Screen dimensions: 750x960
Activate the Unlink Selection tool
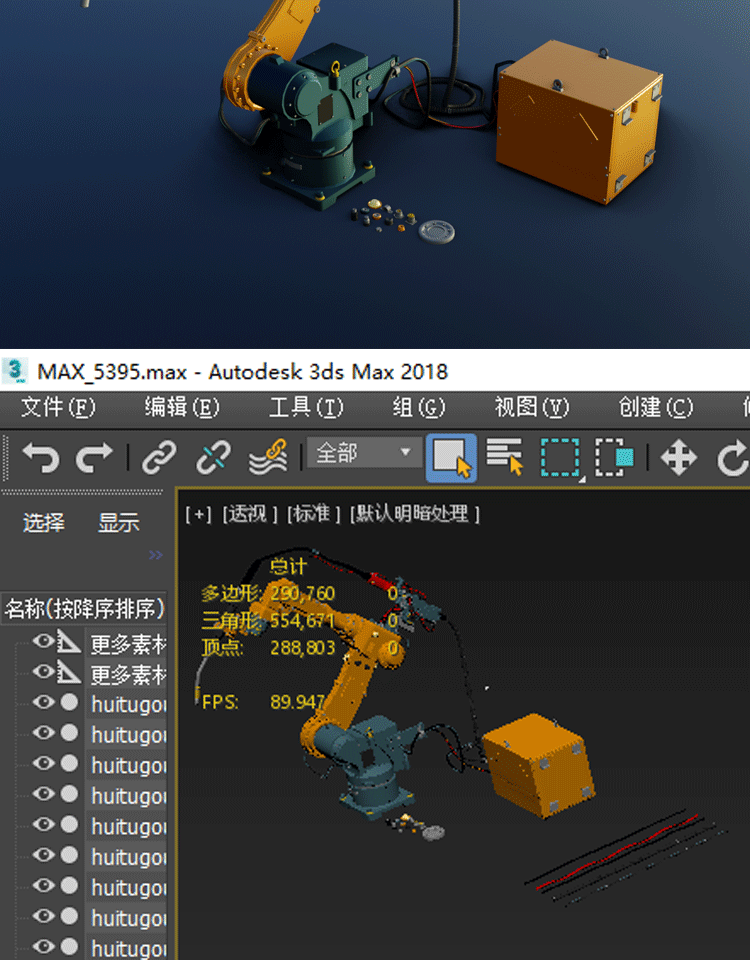point(213,457)
